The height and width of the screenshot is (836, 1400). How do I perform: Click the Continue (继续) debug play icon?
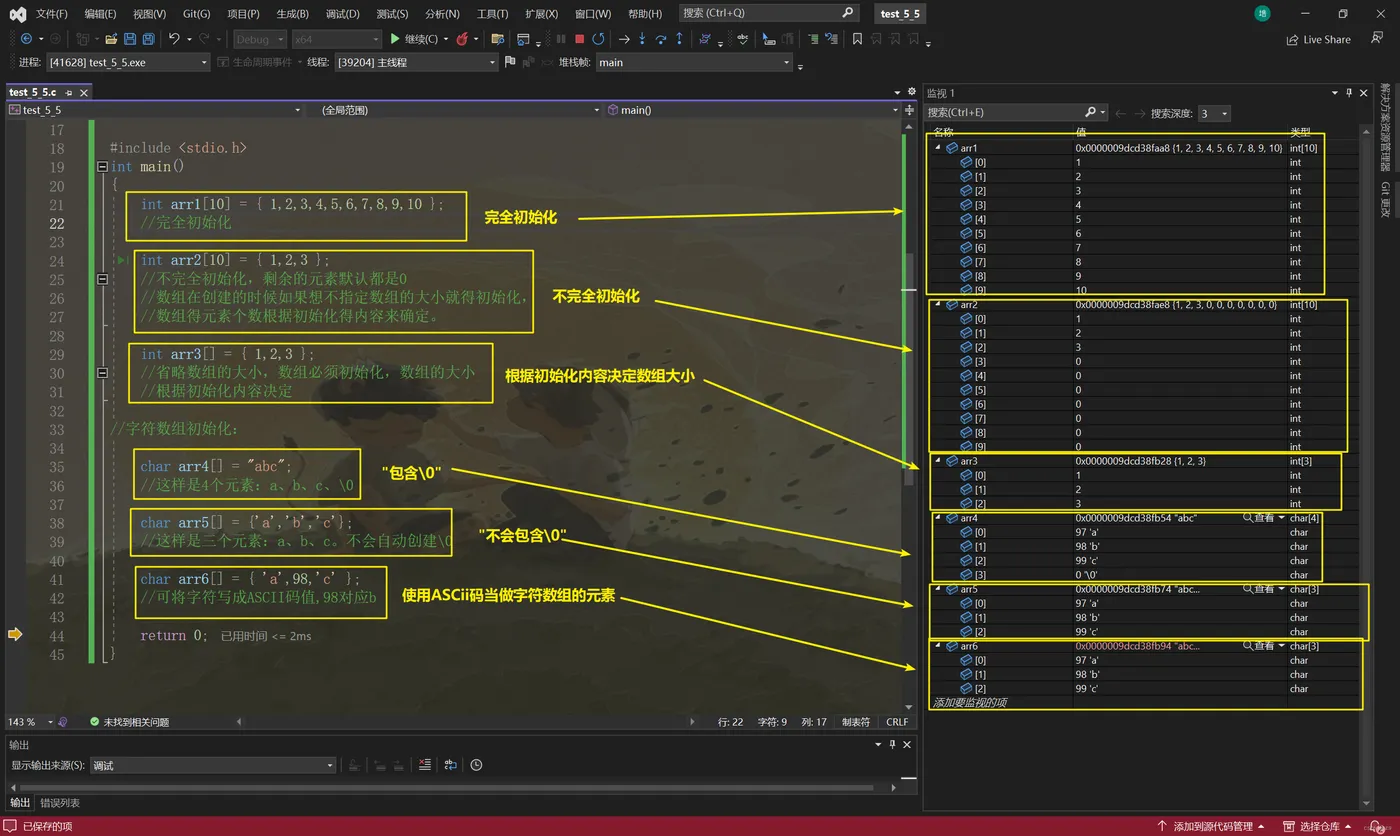395,39
